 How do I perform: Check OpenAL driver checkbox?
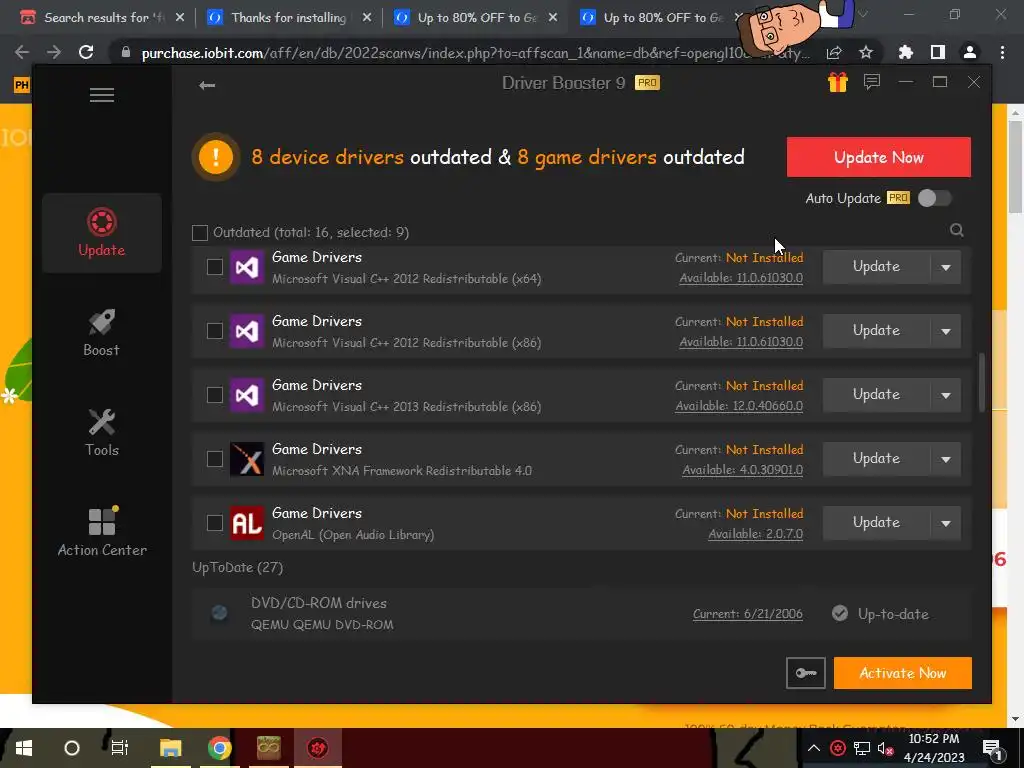[215, 523]
